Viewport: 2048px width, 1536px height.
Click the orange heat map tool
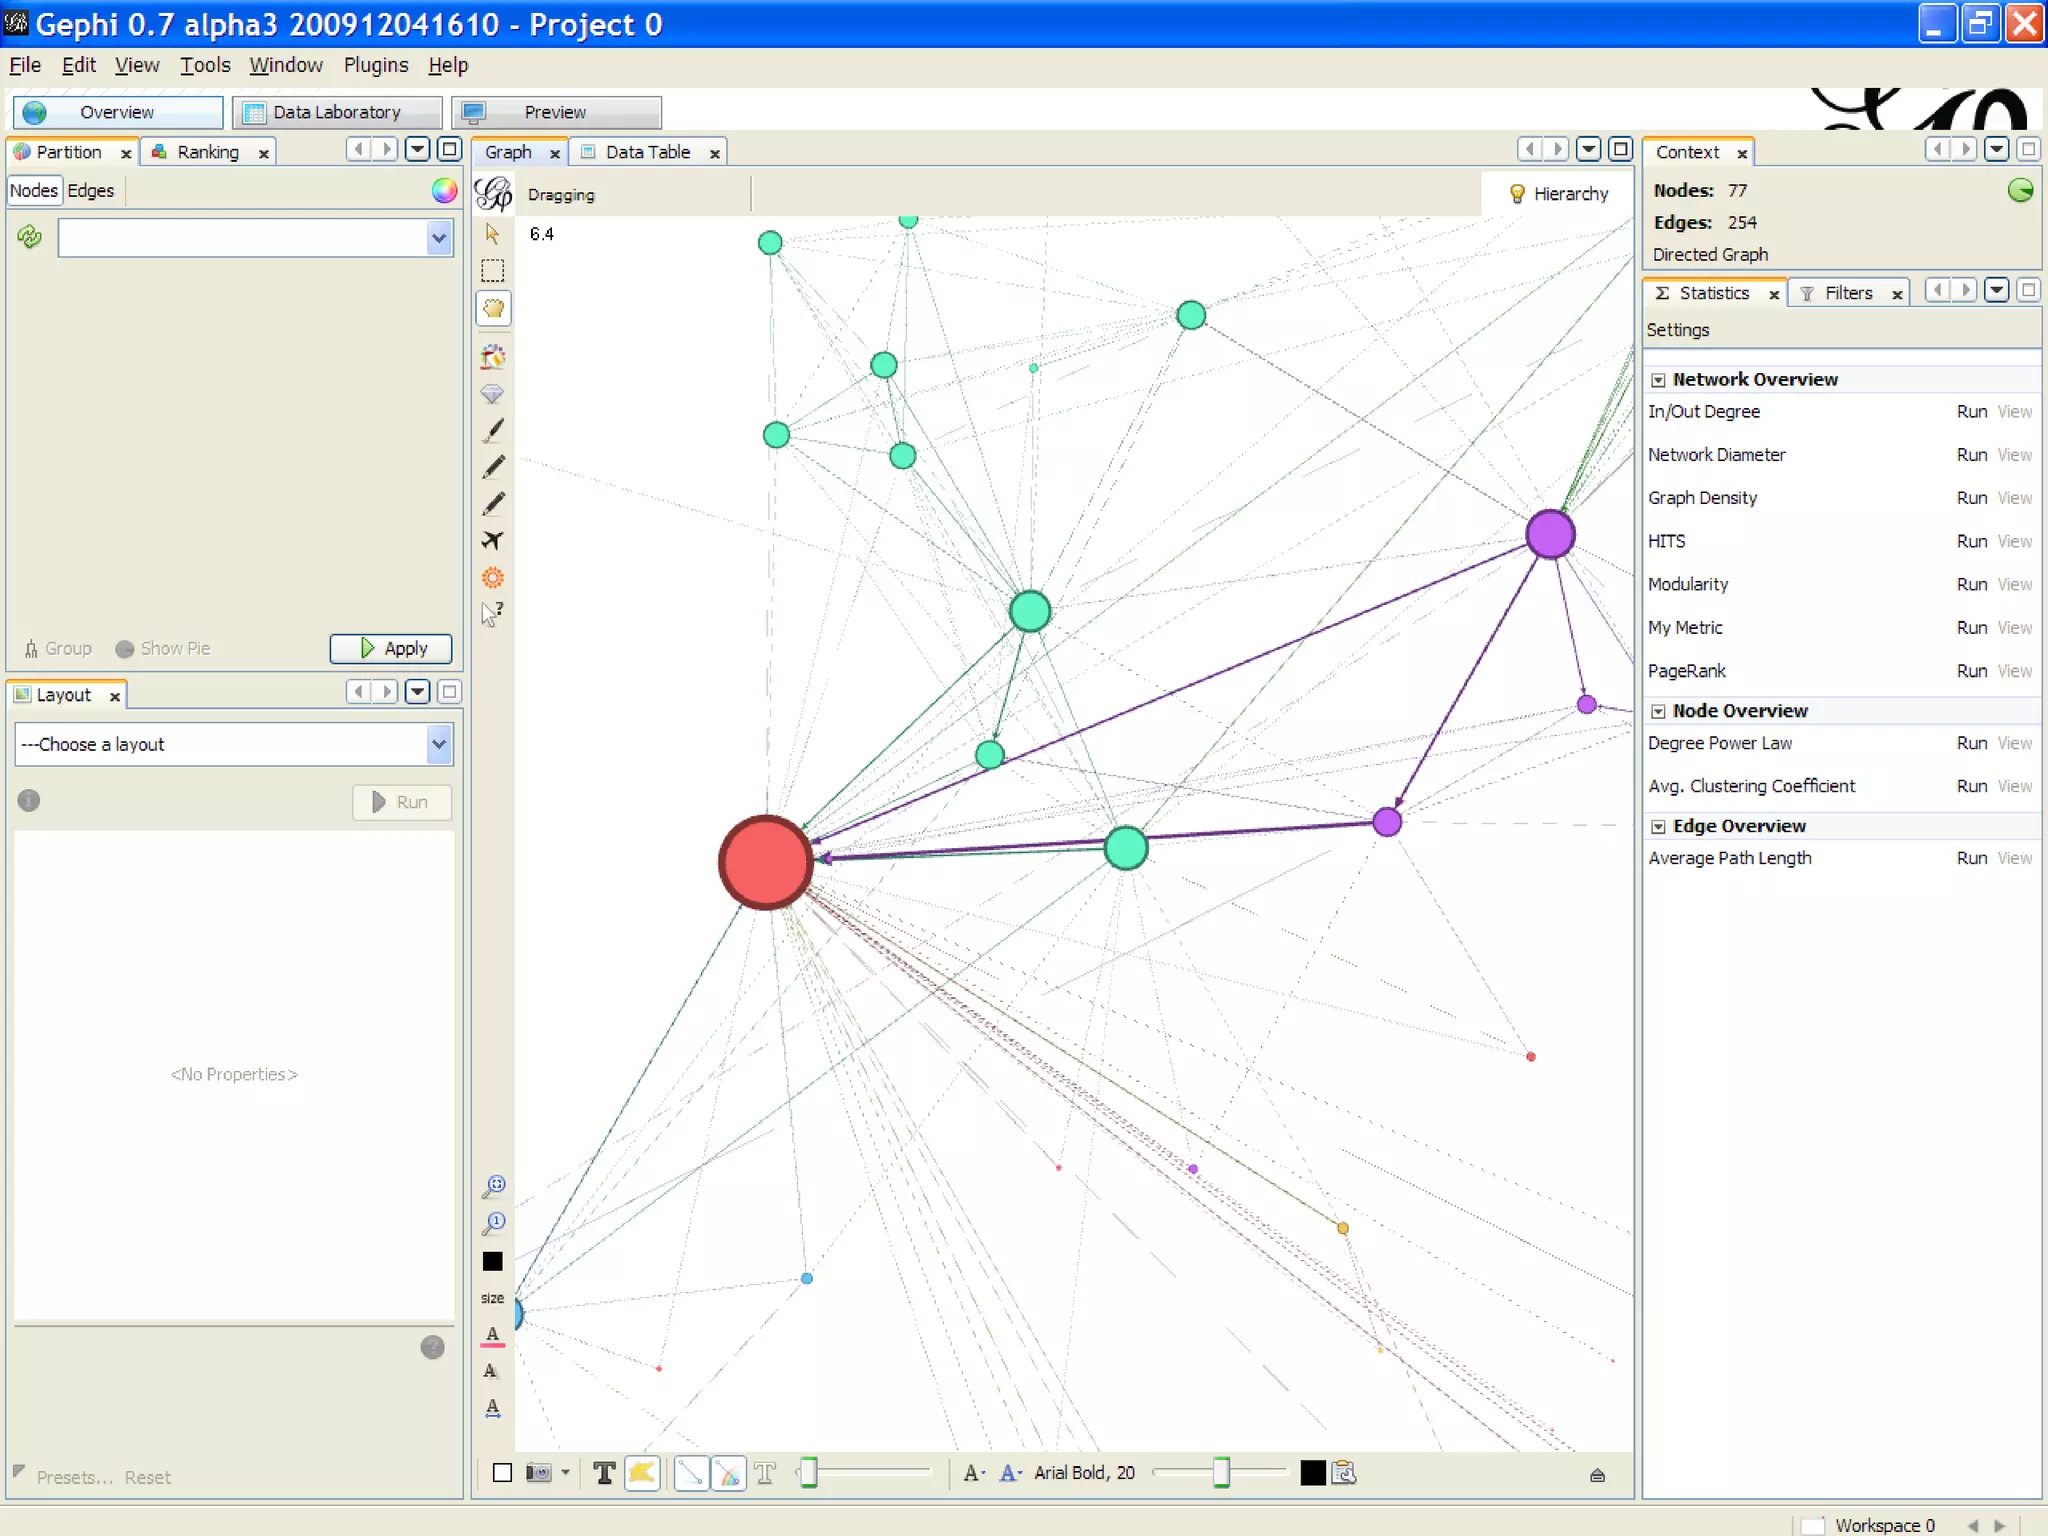click(x=492, y=578)
